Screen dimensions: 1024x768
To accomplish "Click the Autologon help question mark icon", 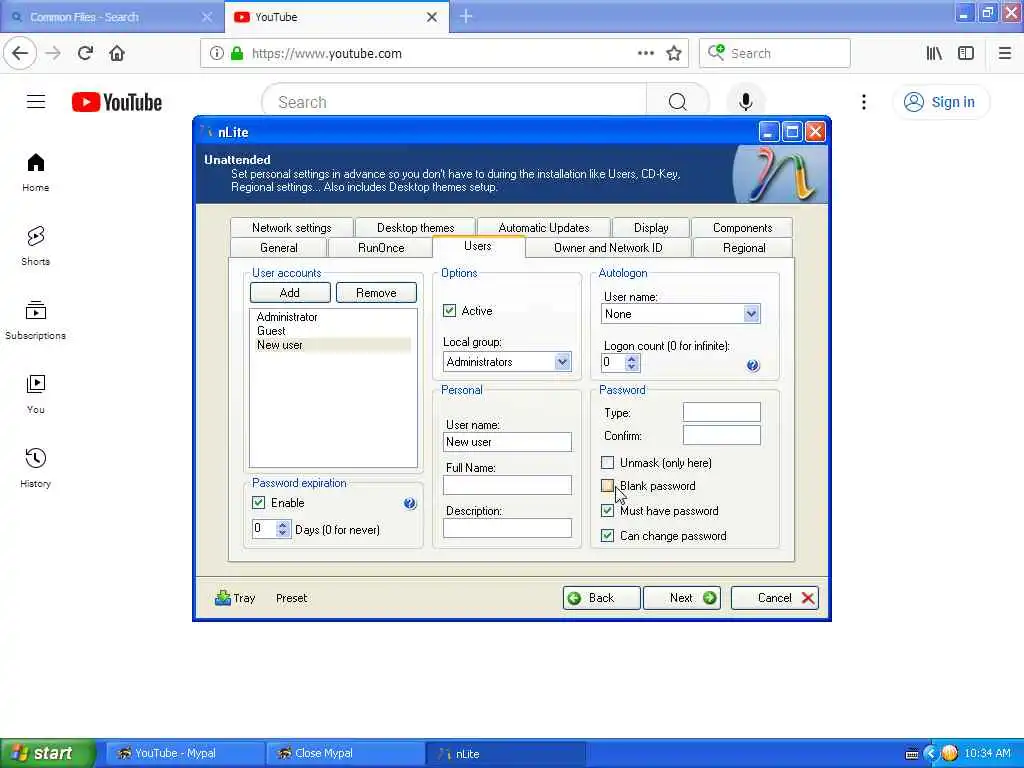I will tap(752, 366).
